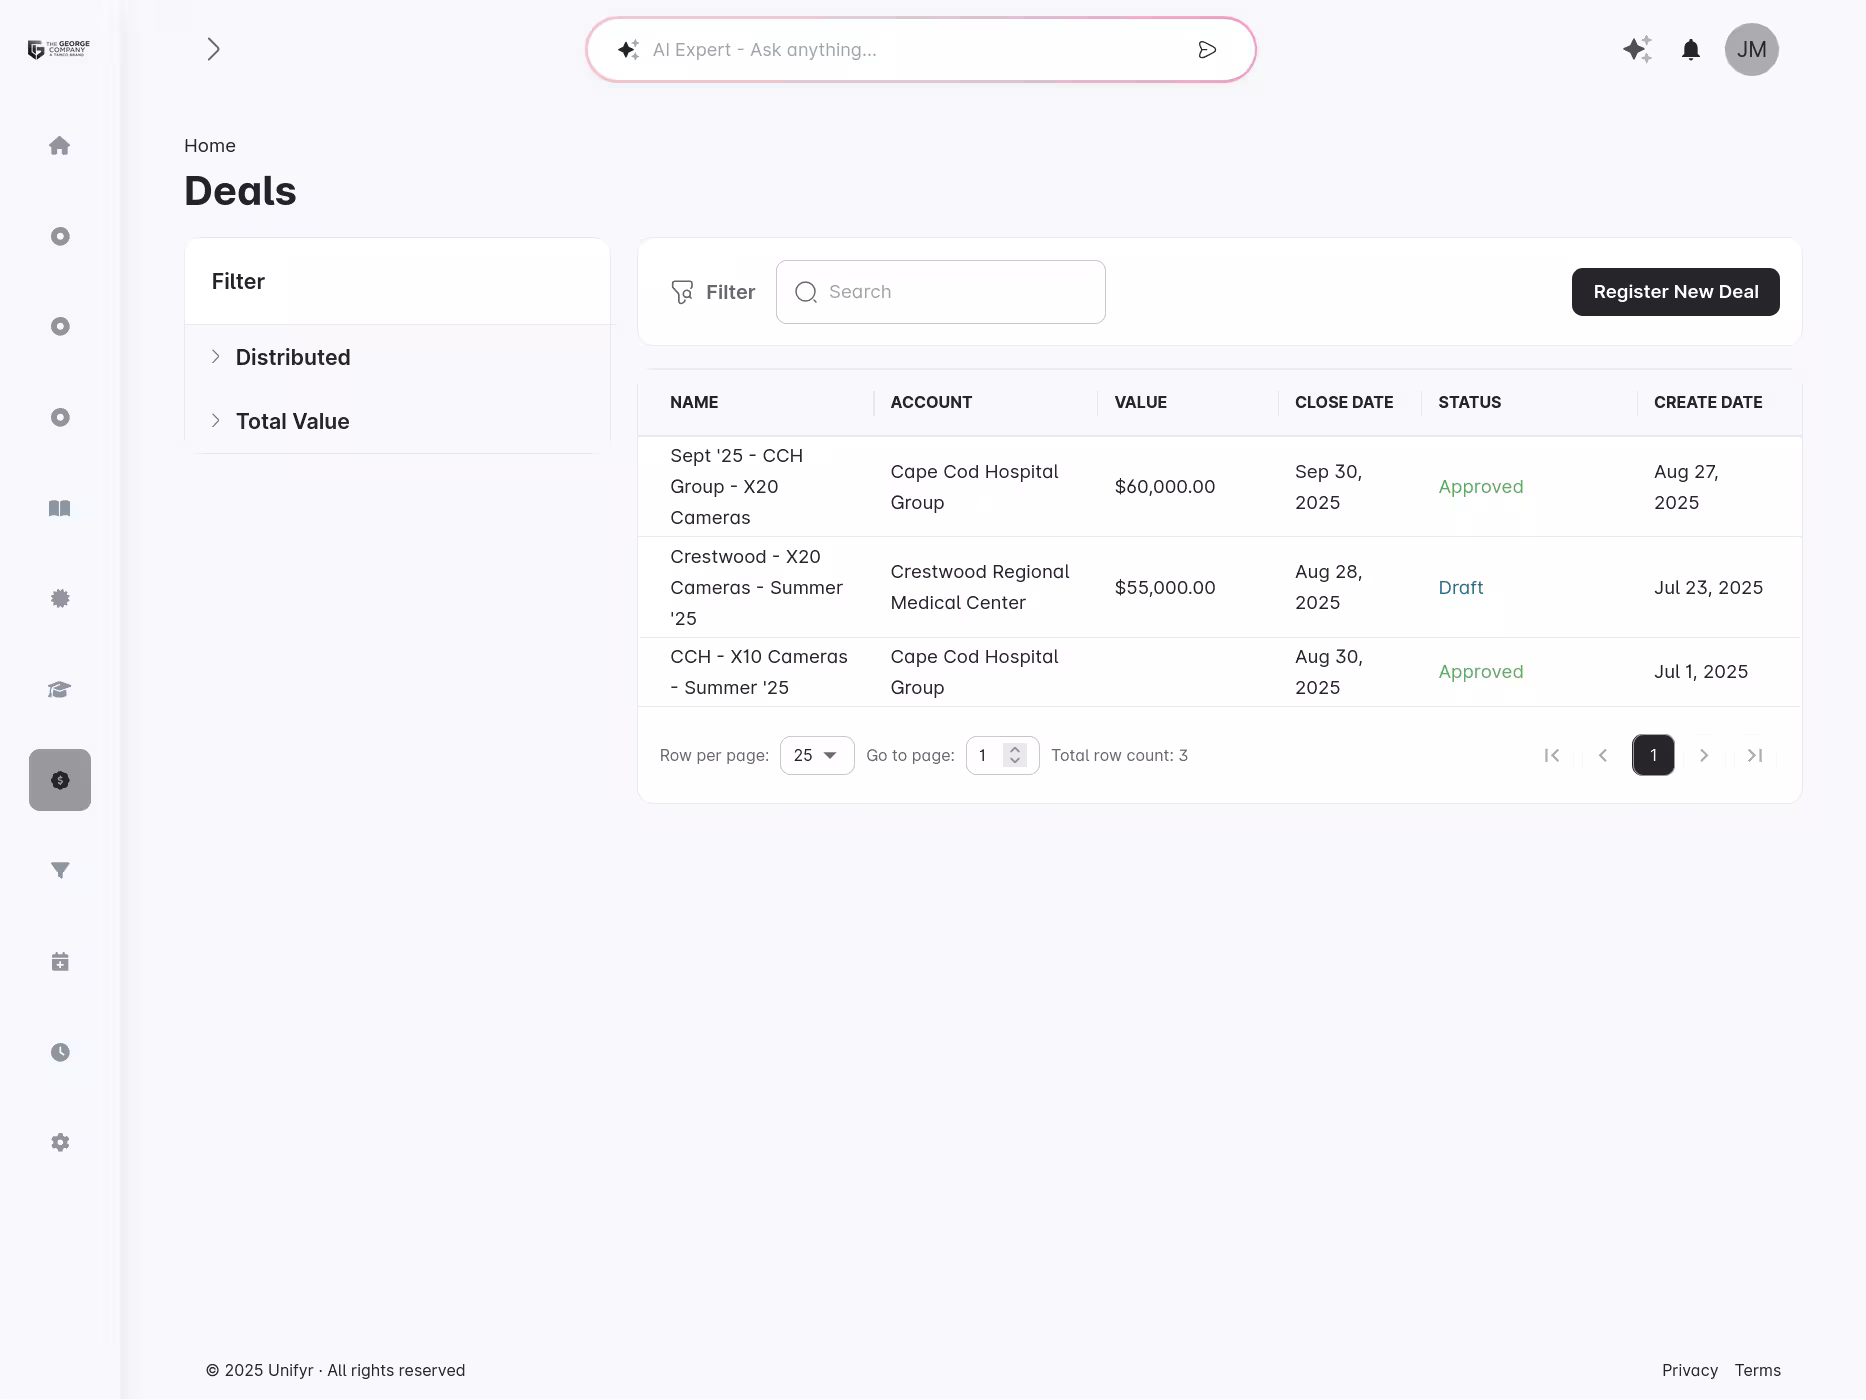Open the Privacy link in footer
This screenshot has width=1866, height=1400.
[1689, 1370]
